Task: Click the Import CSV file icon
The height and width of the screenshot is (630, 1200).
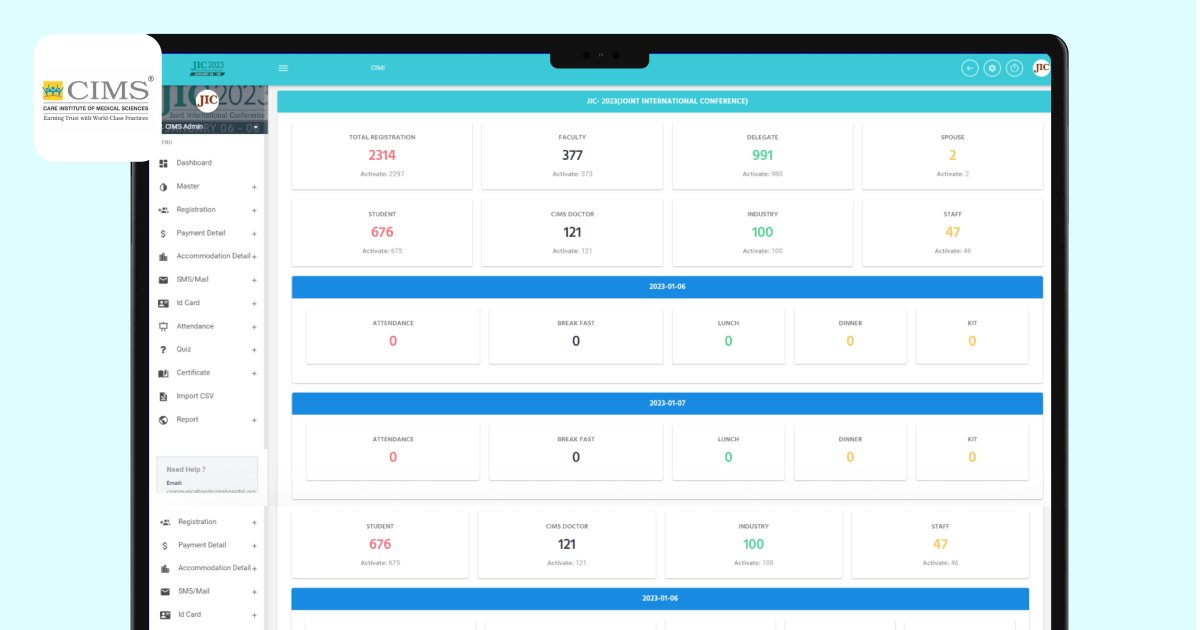Action: tap(163, 396)
